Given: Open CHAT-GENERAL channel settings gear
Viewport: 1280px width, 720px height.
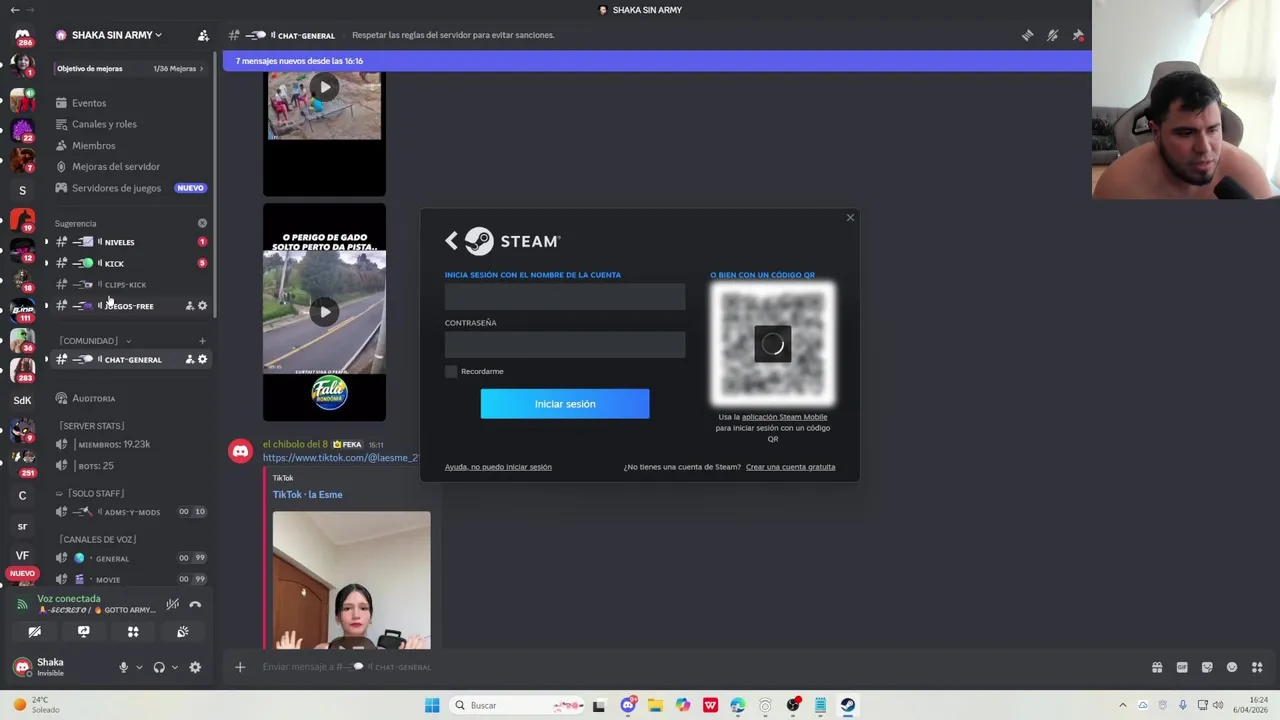Looking at the screenshot, I should click(202, 359).
